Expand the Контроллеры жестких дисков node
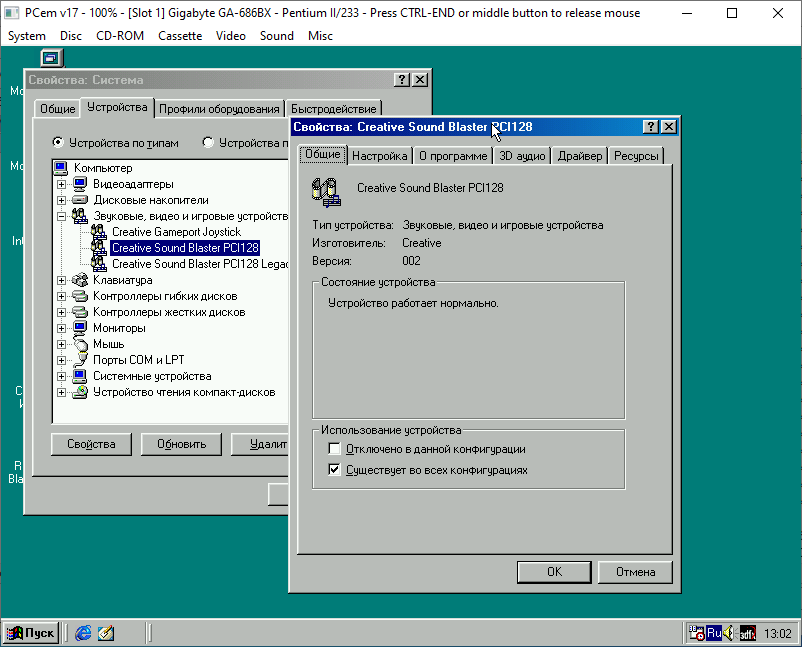This screenshot has height=647, width=802. 61,313
